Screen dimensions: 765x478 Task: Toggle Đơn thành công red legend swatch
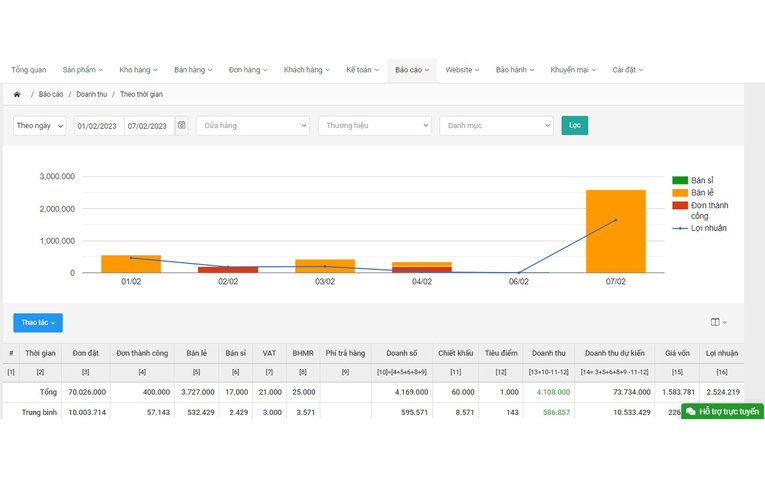point(680,205)
